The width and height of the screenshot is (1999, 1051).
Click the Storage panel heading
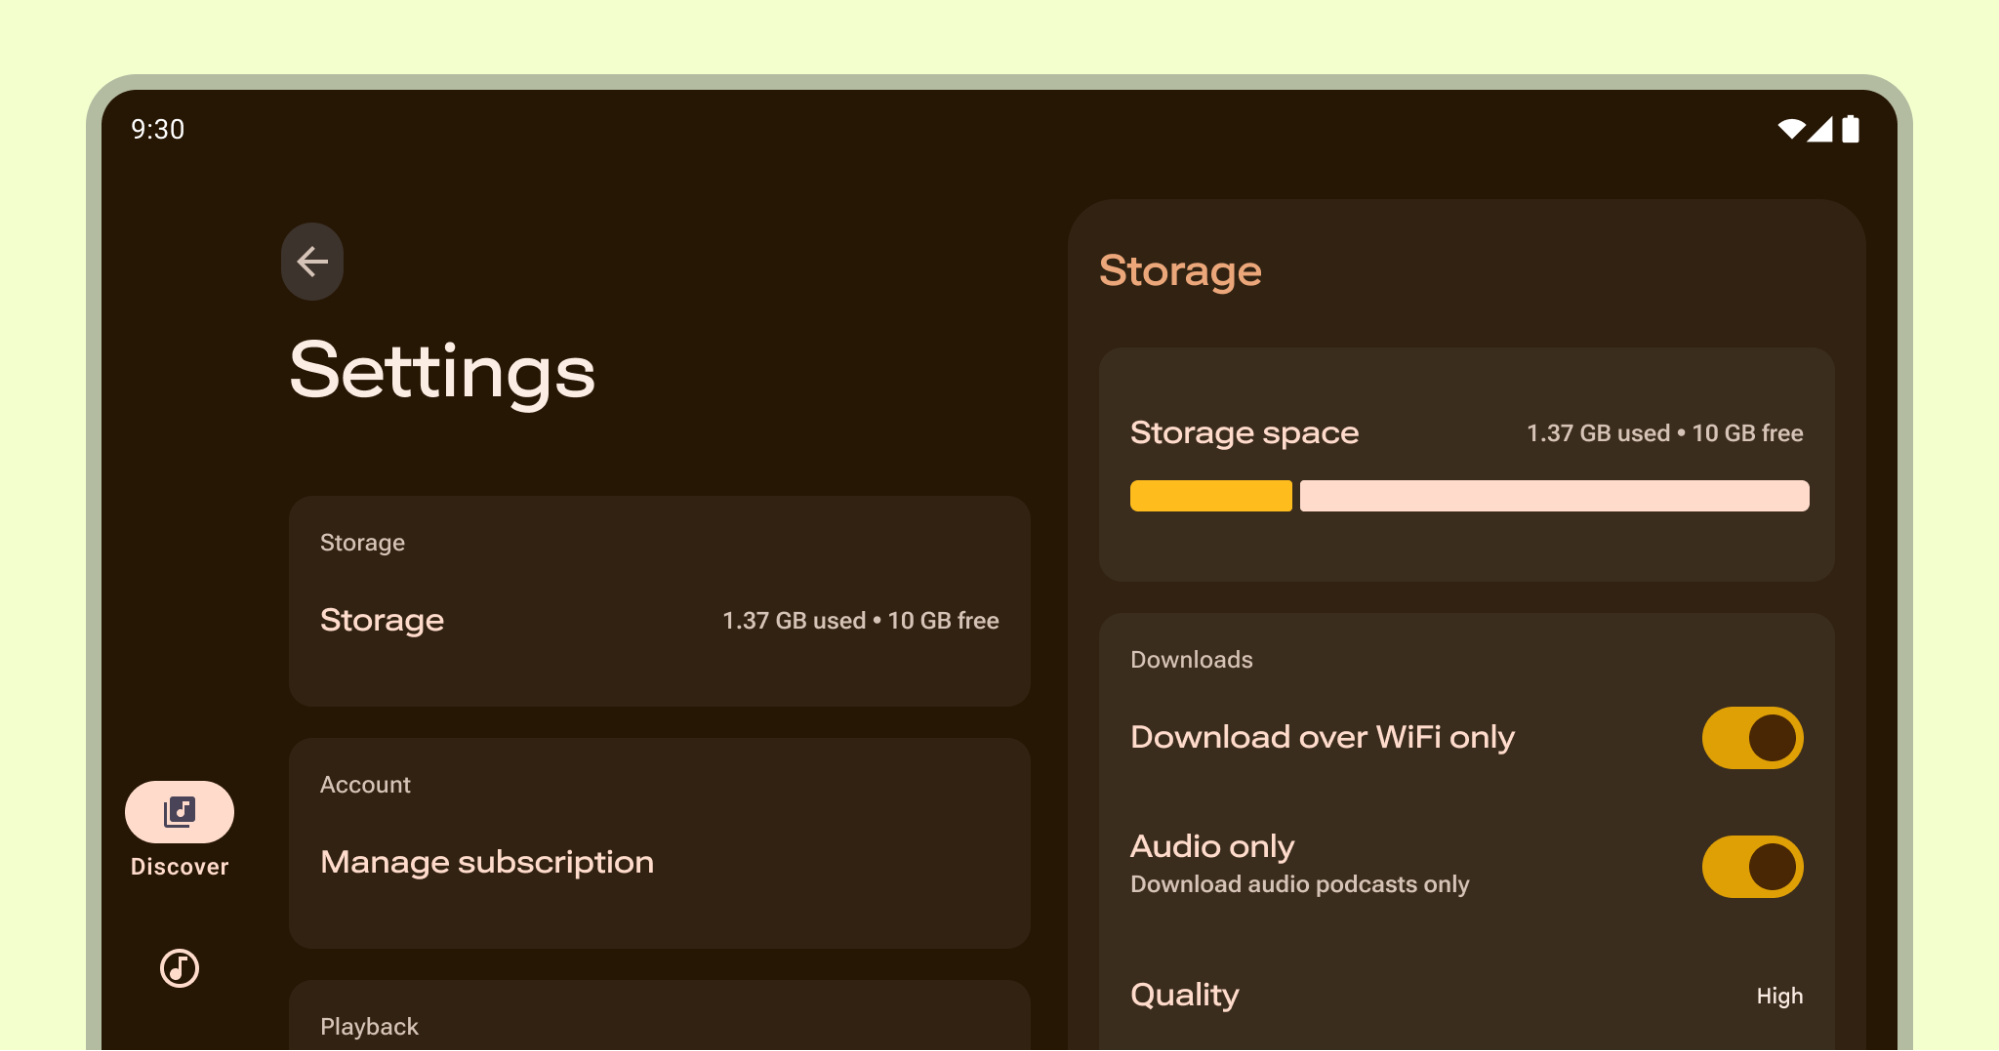click(1180, 271)
